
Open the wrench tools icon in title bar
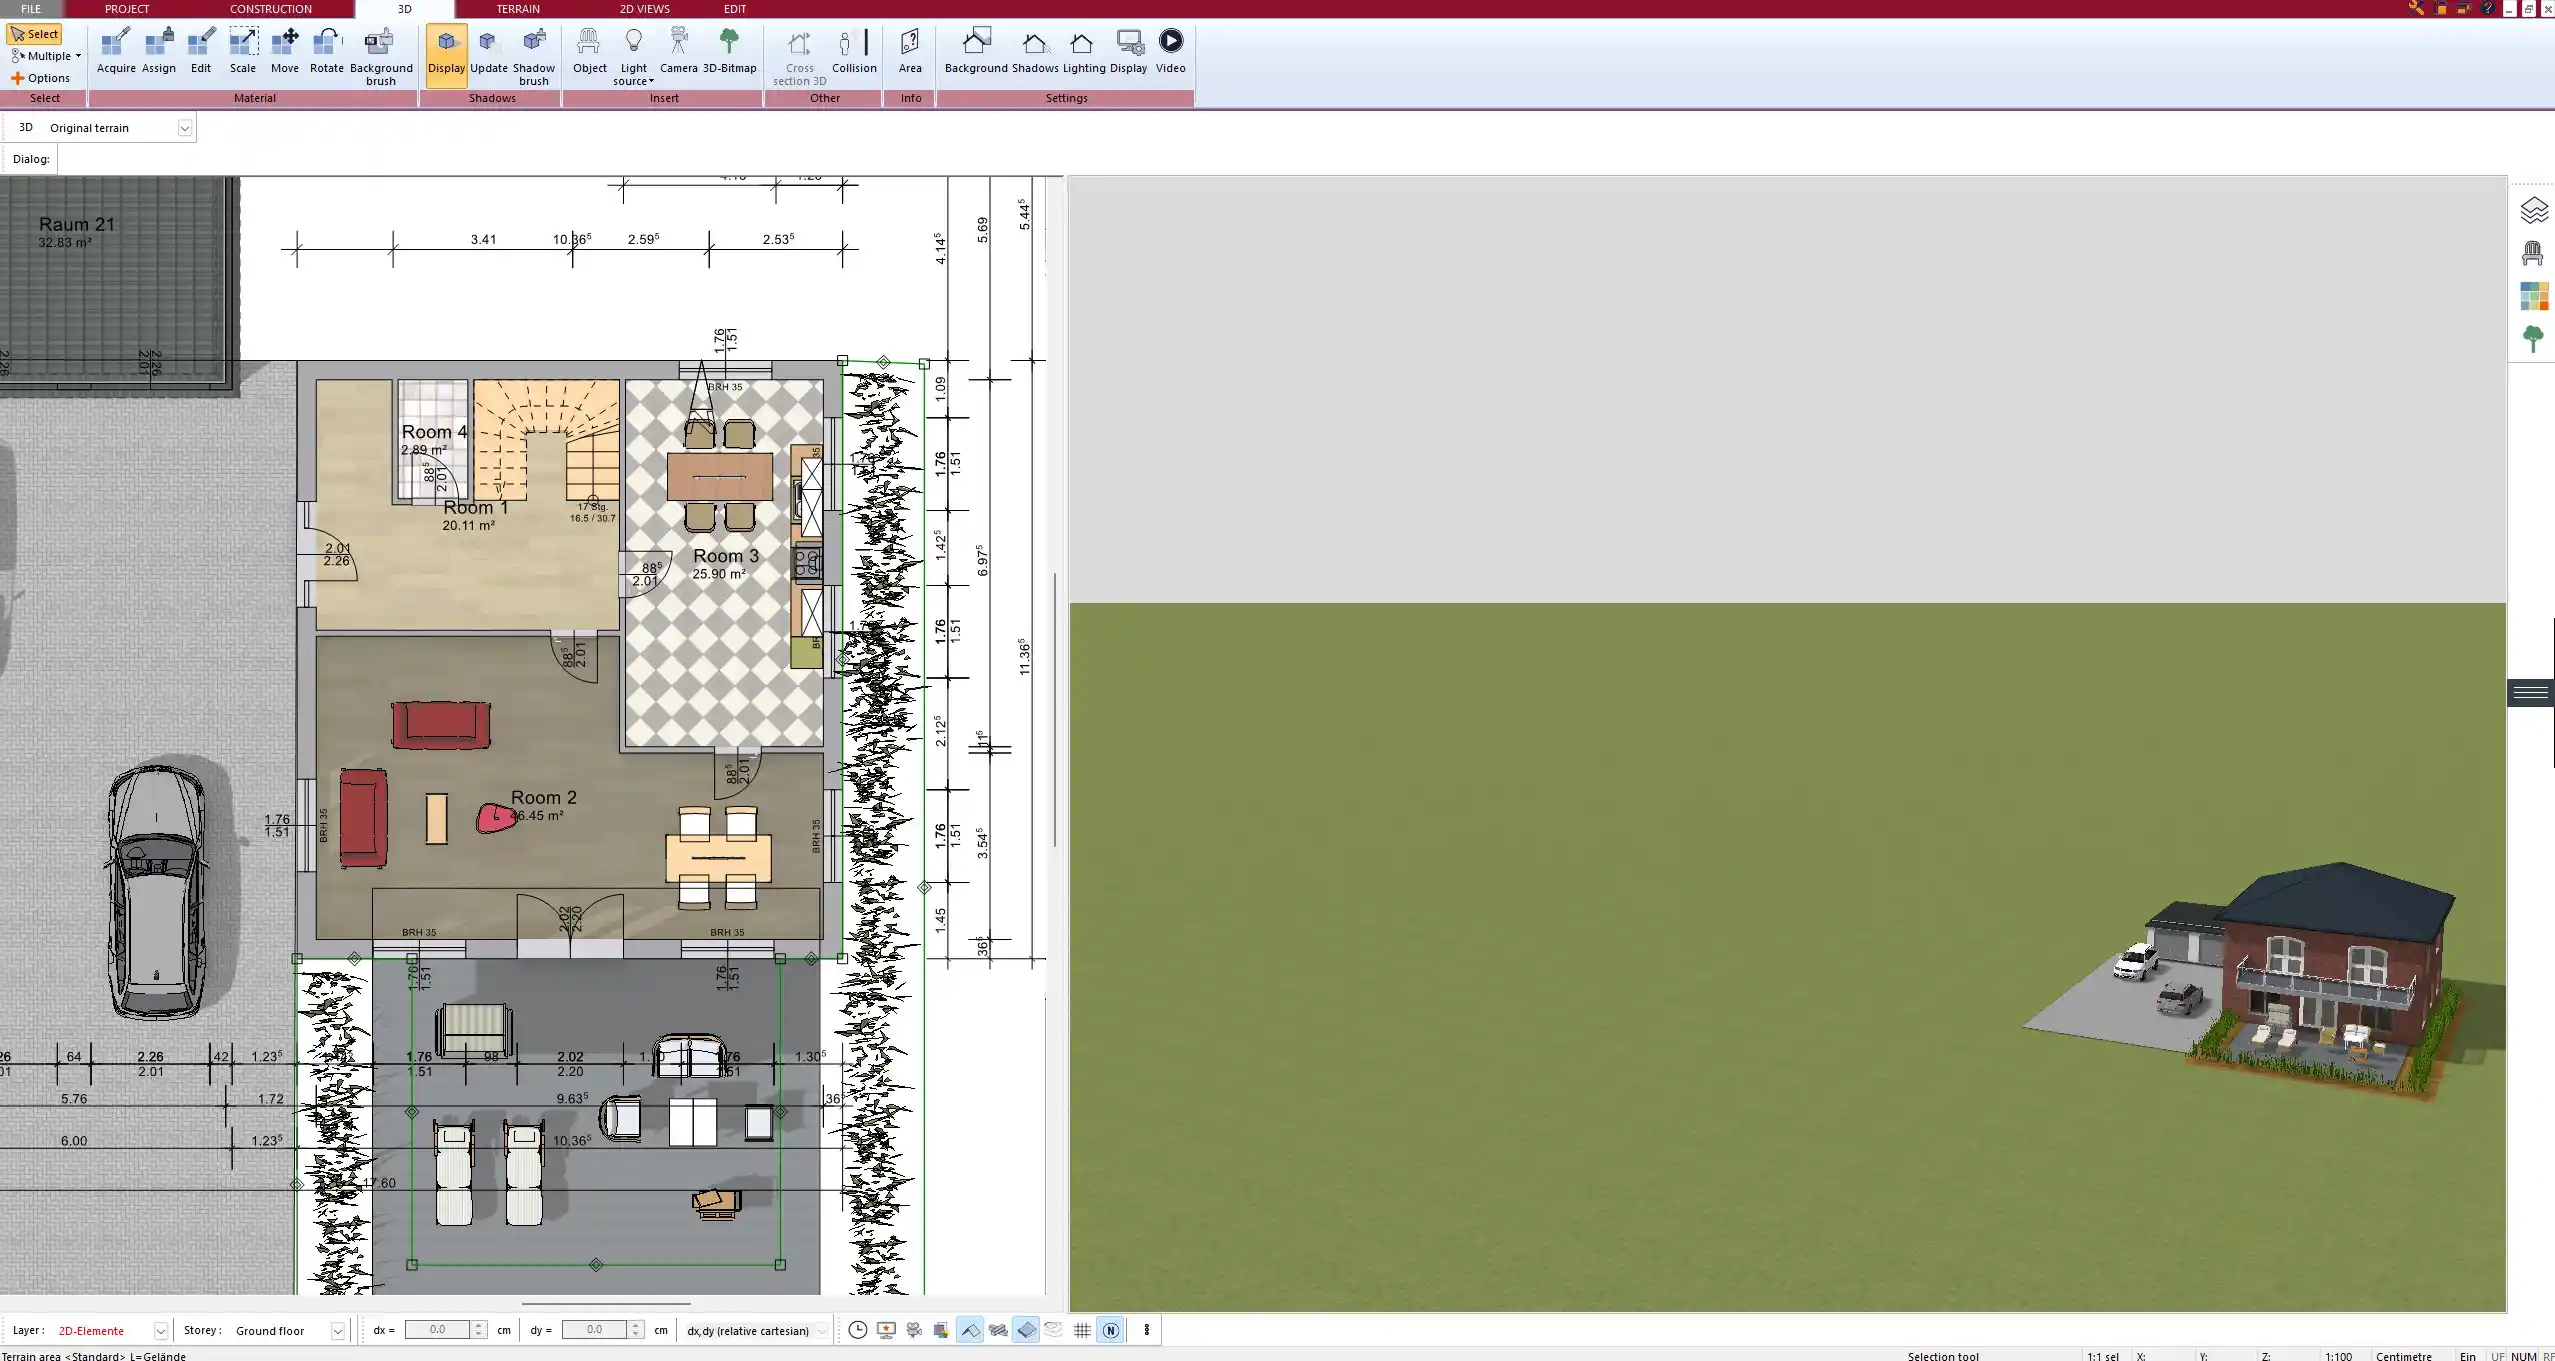(2416, 8)
